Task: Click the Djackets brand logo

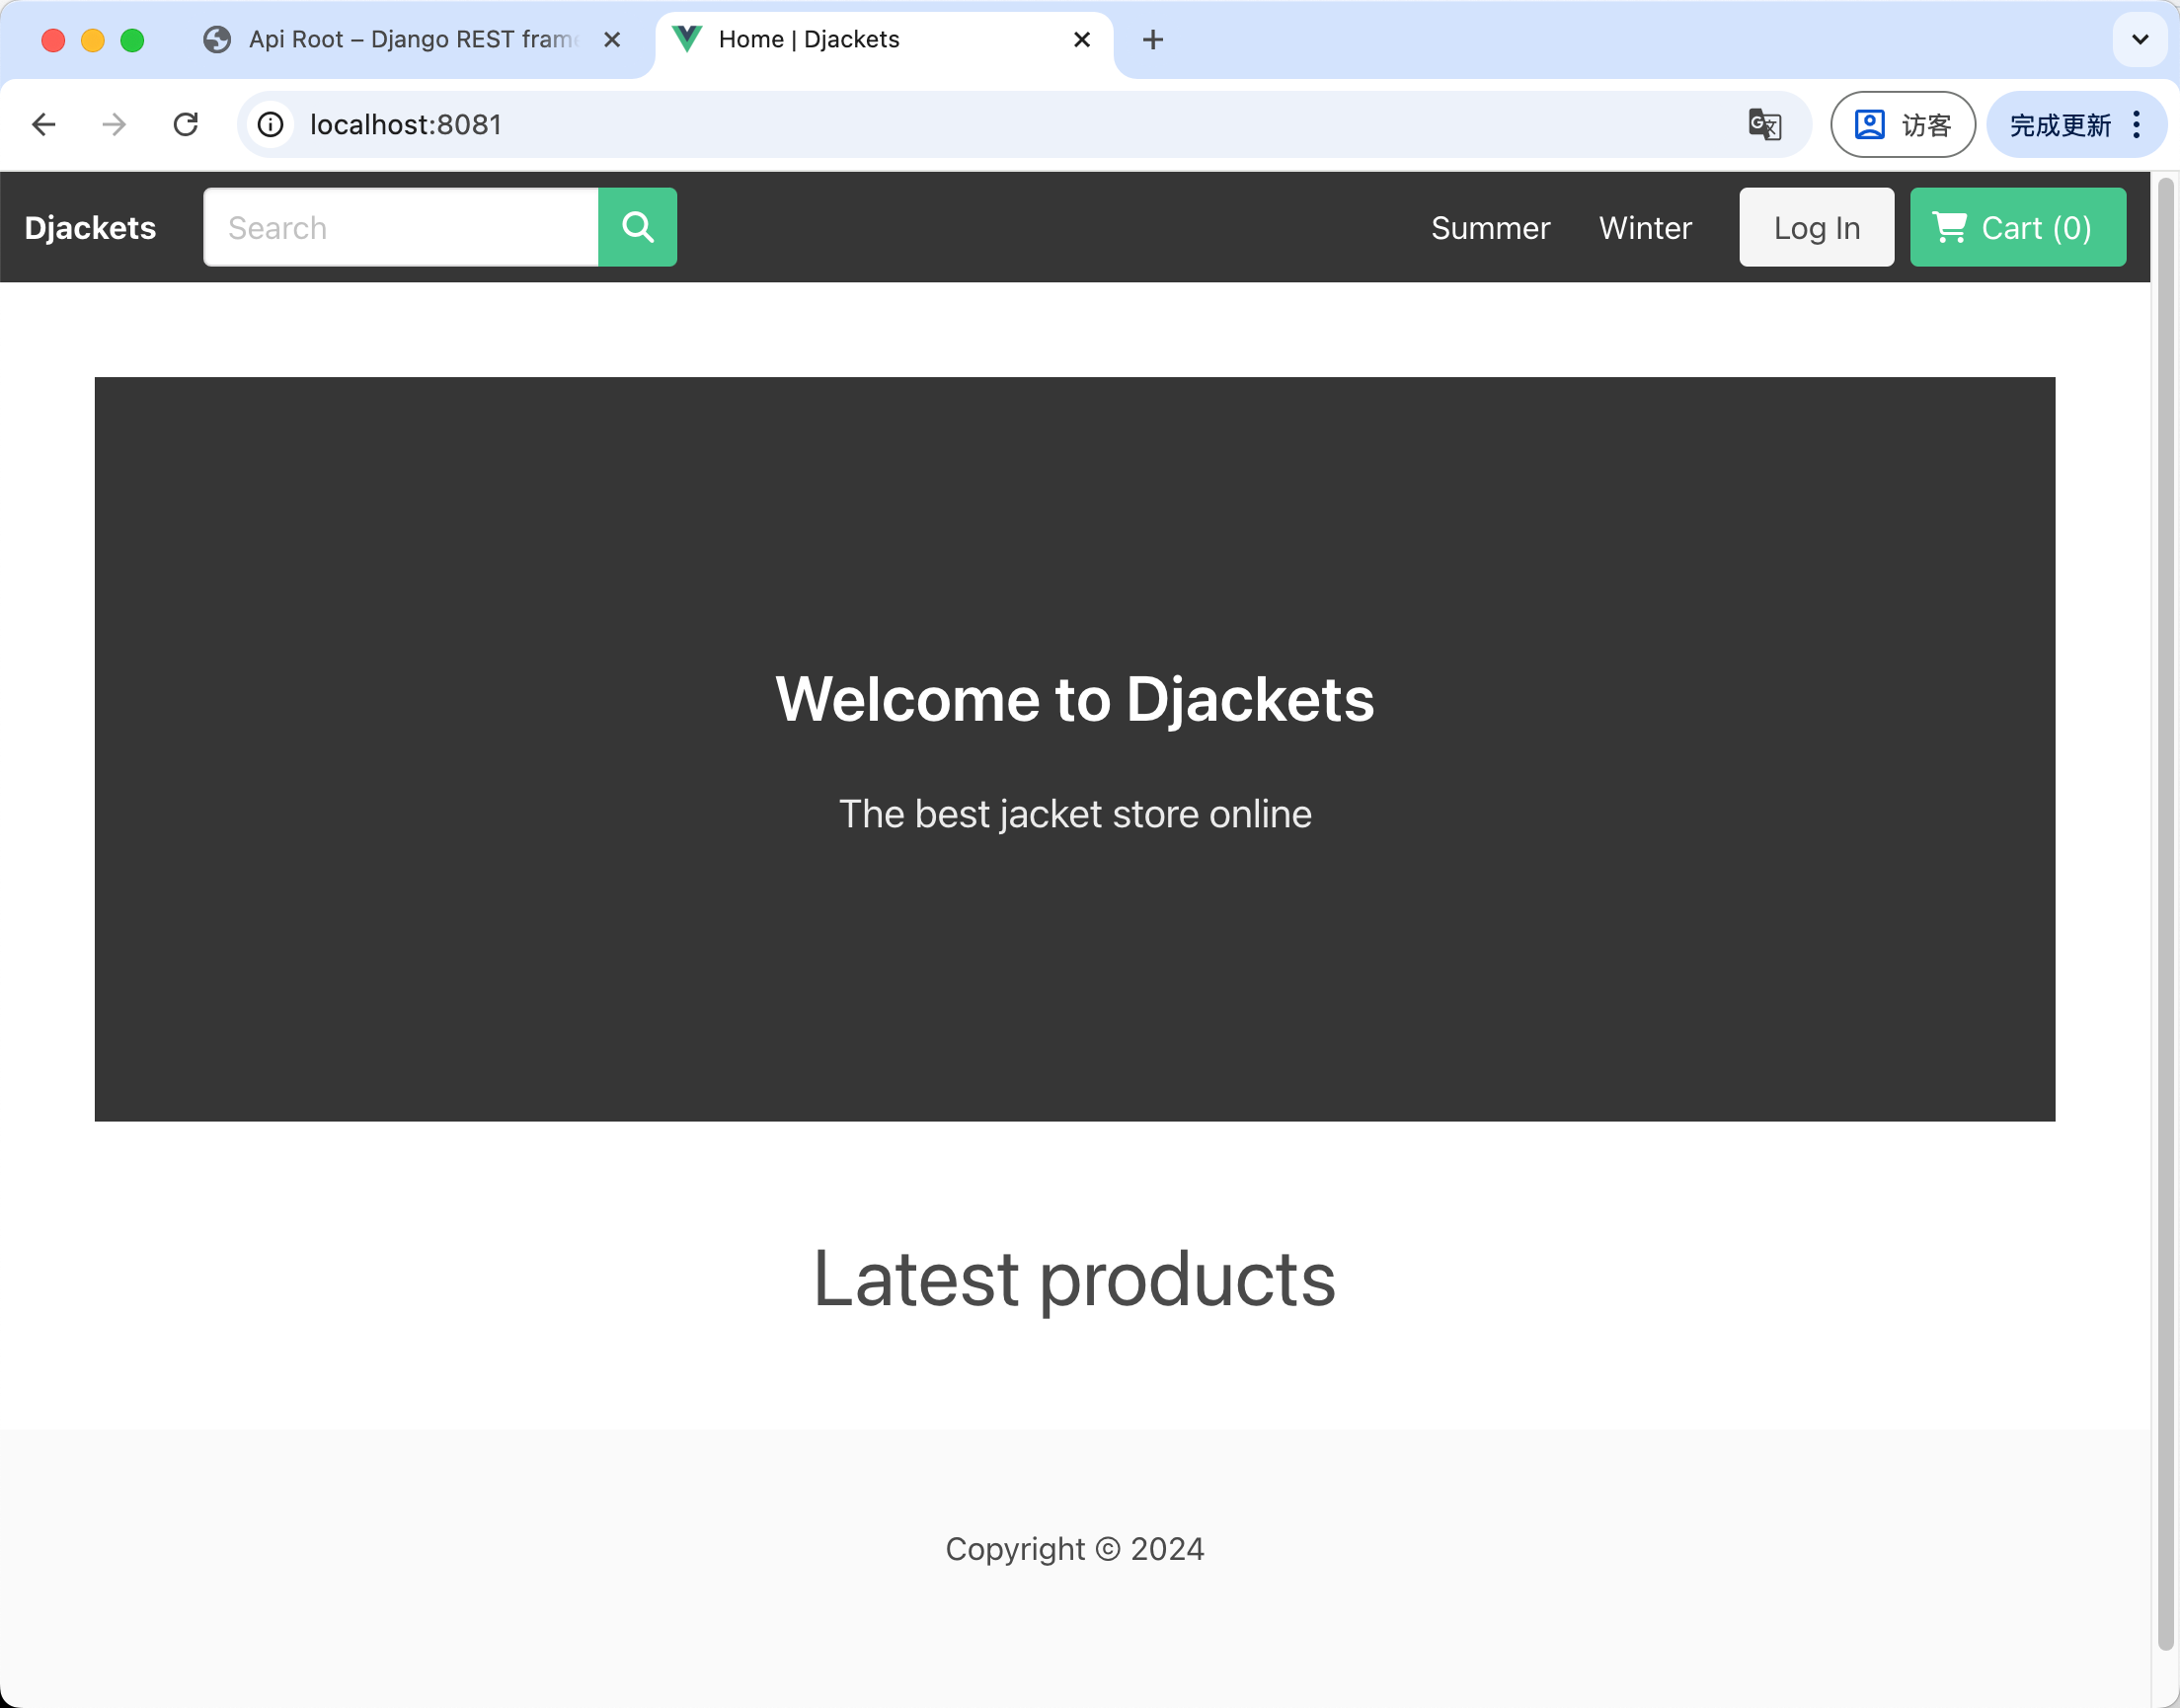Action: tap(90, 228)
